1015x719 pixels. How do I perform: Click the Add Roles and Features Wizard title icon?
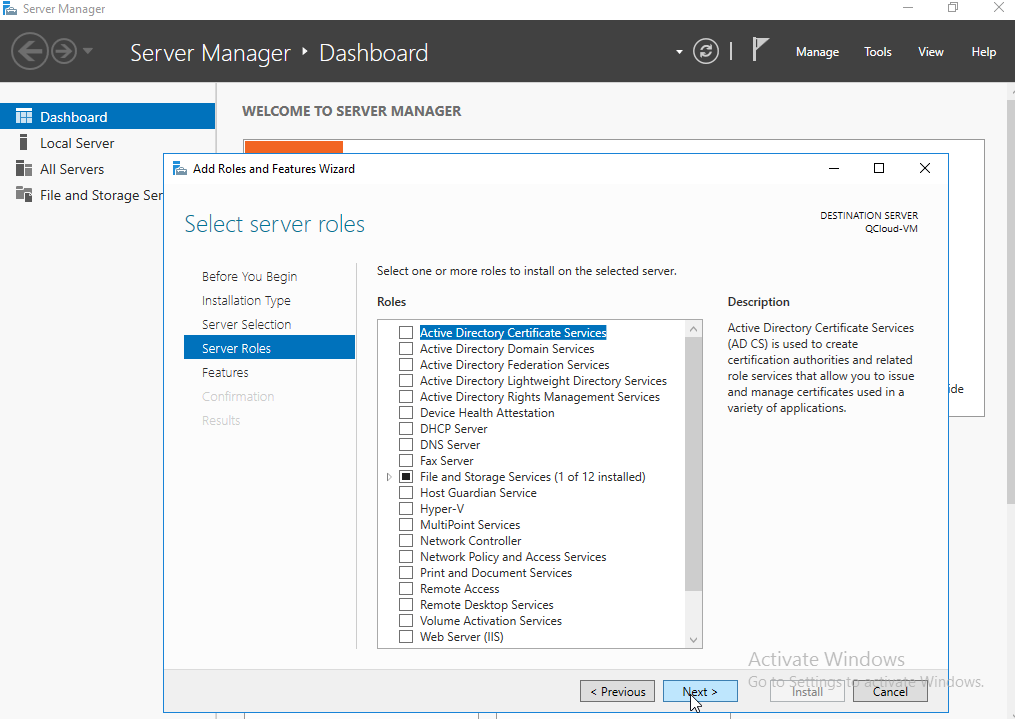[x=180, y=169]
